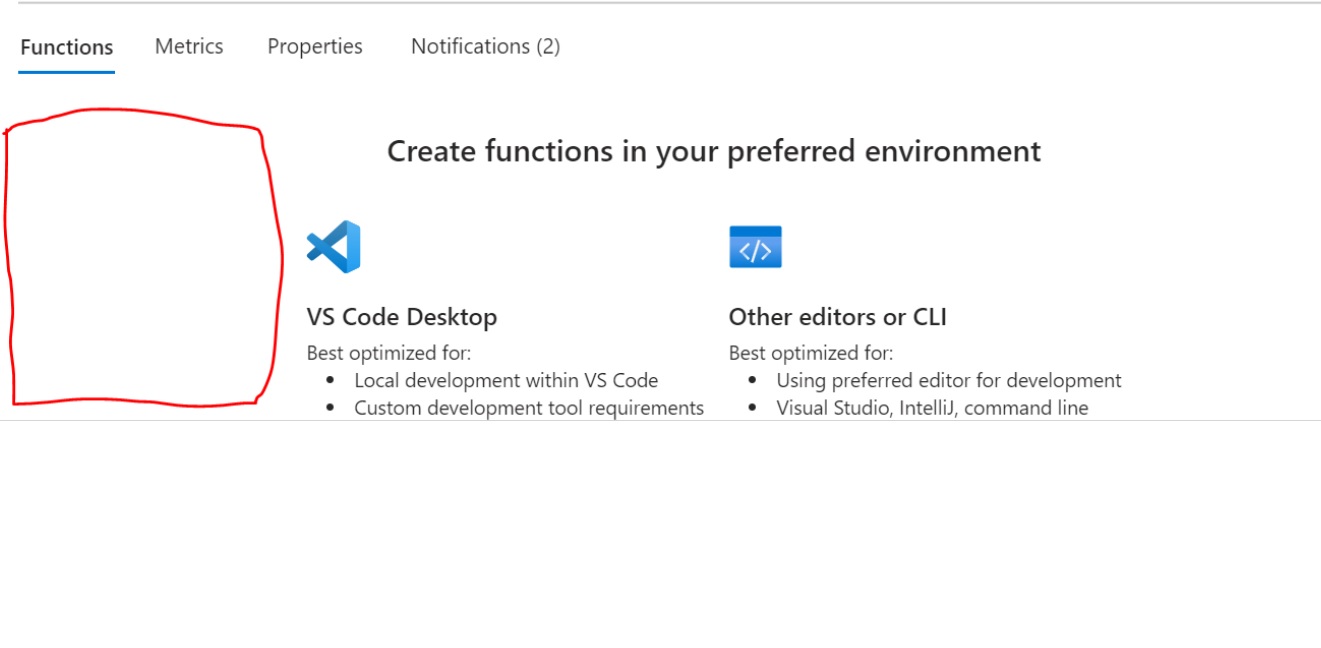Select the Custom development tool requirements bullet
The image size is (1321, 648).
tap(529, 408)
